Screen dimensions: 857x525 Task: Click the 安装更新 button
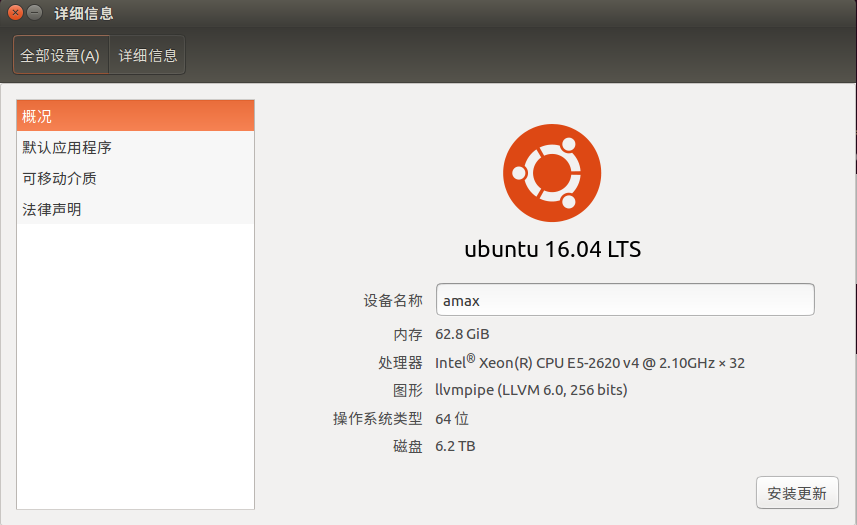point(797,493)
